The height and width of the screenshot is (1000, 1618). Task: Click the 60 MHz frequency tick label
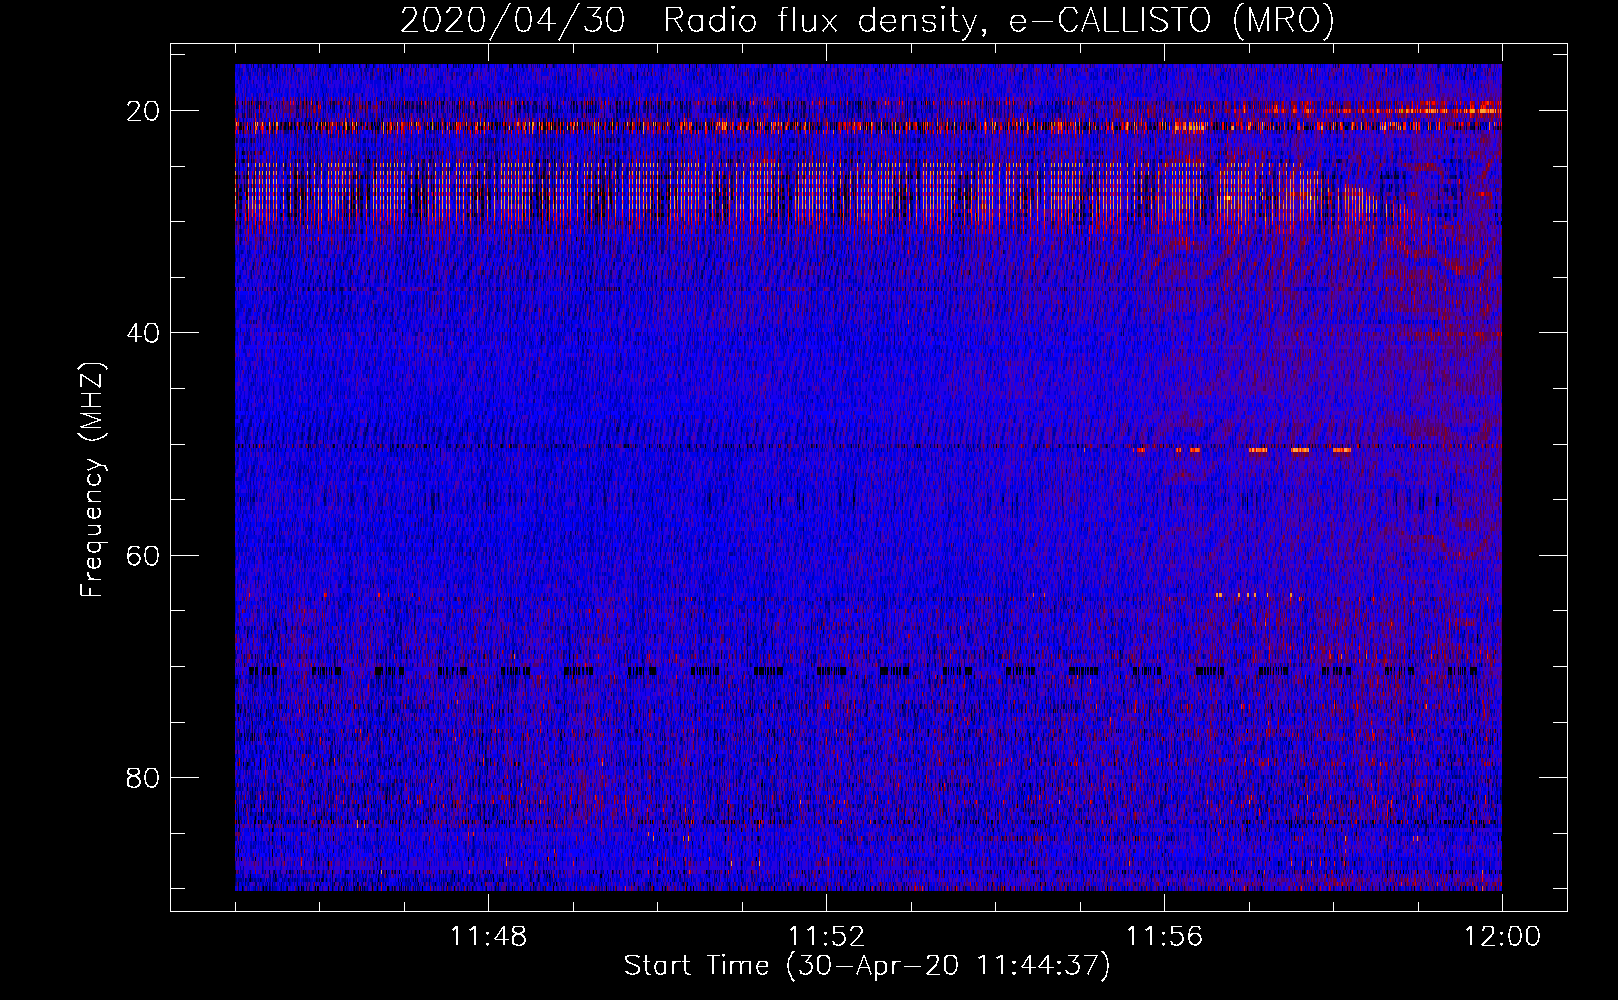tap(143, 555)
